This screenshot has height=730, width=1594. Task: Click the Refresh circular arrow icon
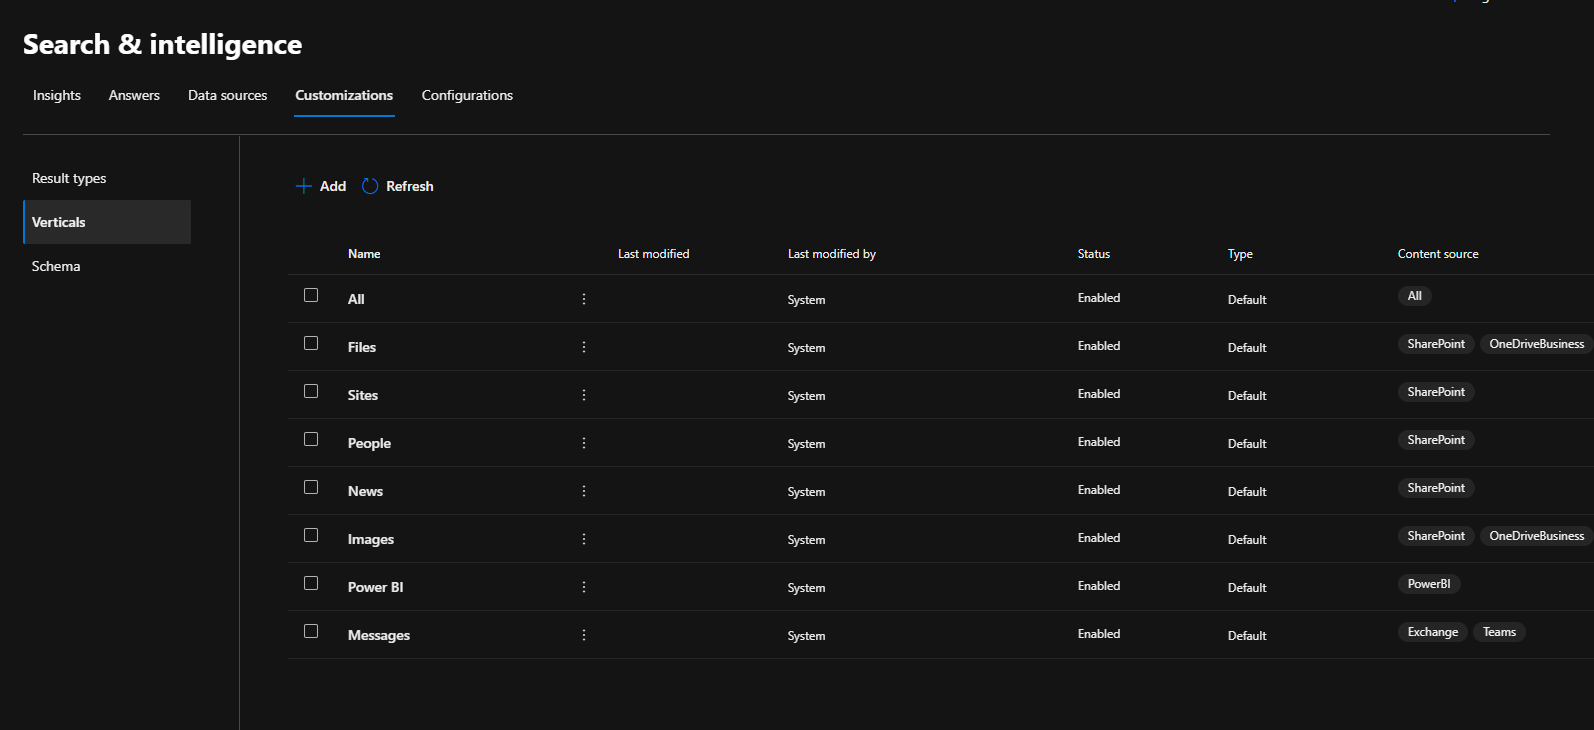[x=370, y=186]
